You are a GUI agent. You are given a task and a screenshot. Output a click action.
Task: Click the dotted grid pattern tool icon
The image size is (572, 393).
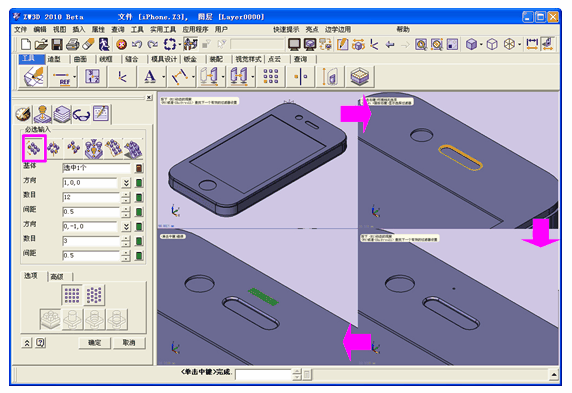(270, 77)
